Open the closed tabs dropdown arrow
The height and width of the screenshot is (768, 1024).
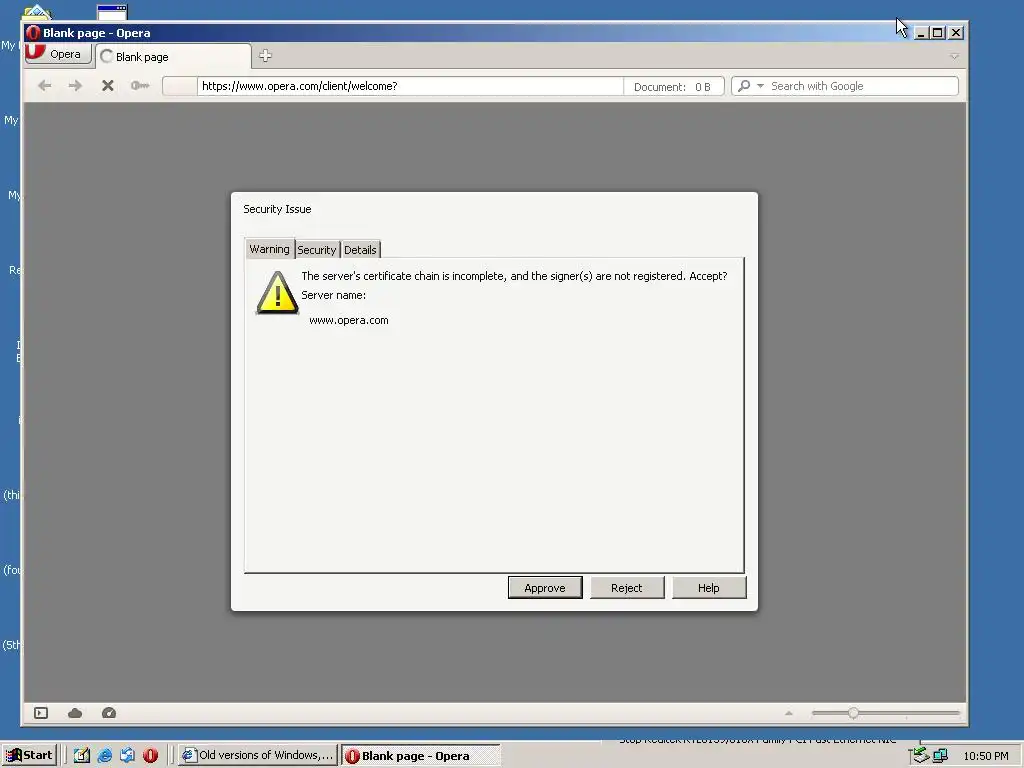tap(954, 57)
